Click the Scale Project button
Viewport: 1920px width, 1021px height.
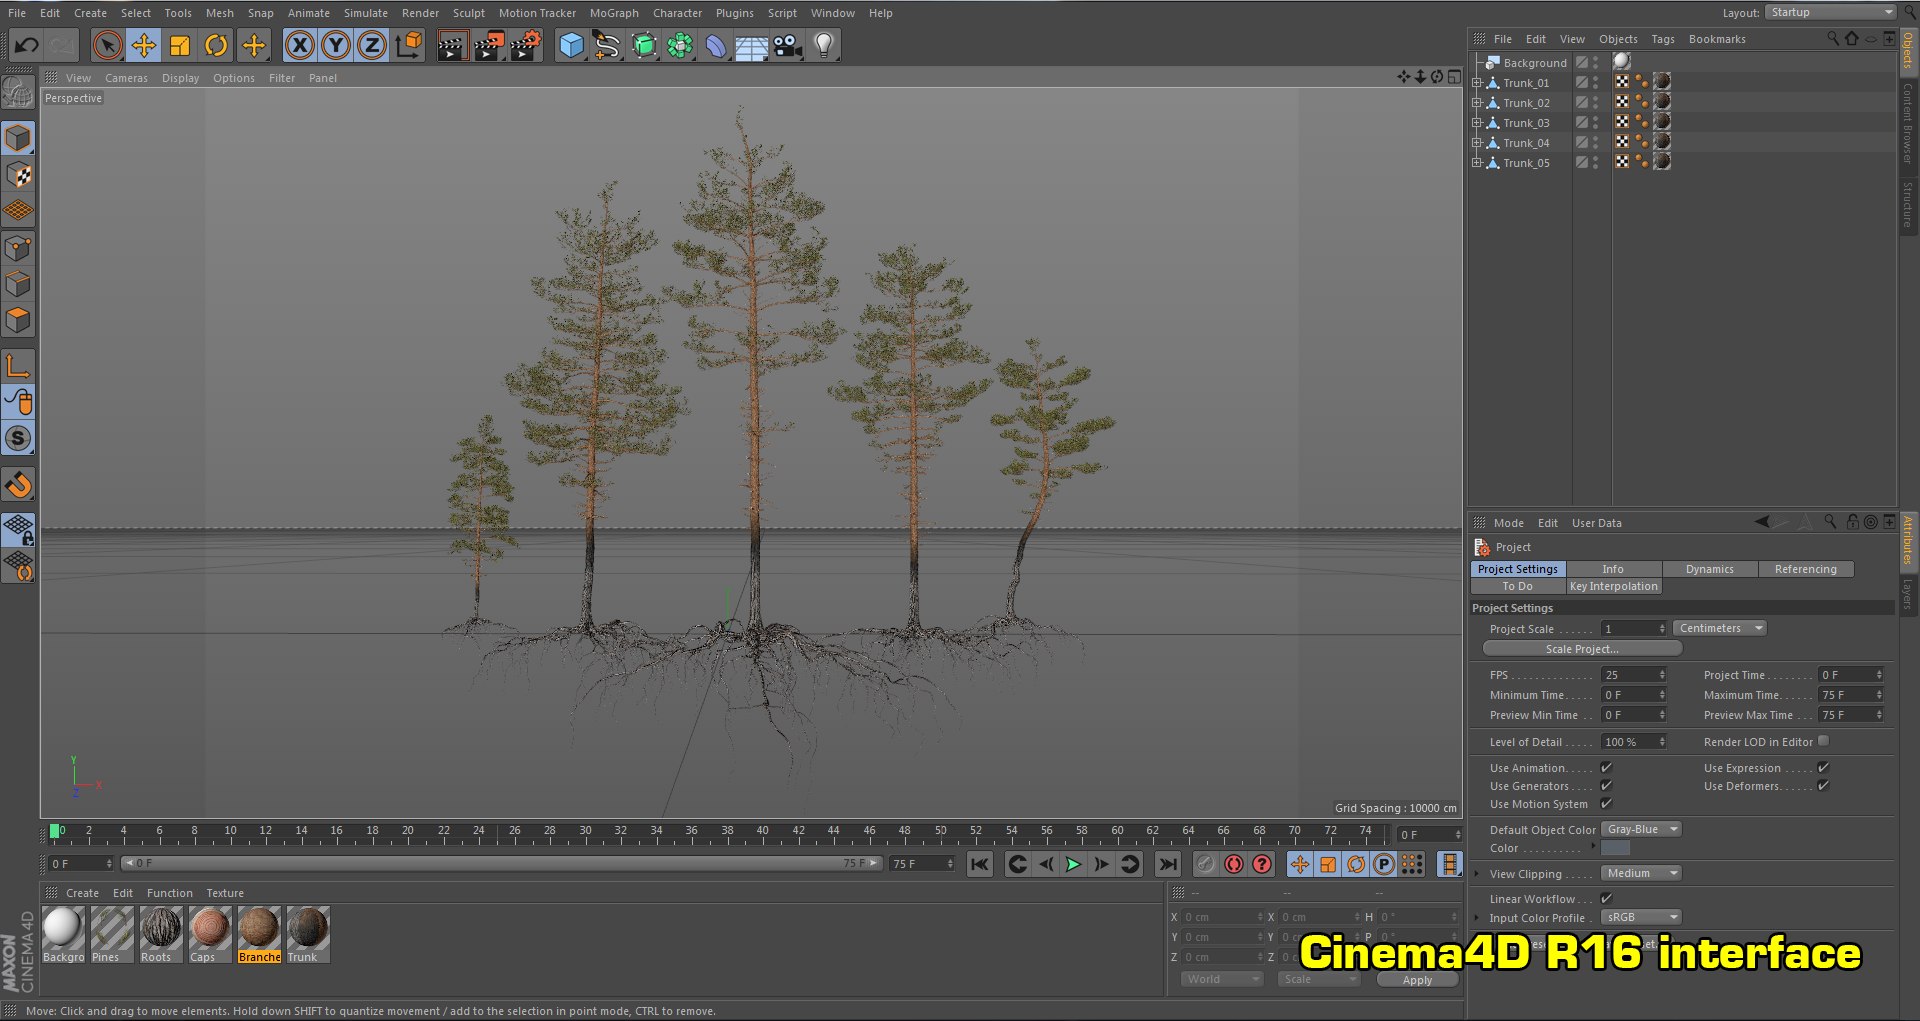(x=1582, y=649)
